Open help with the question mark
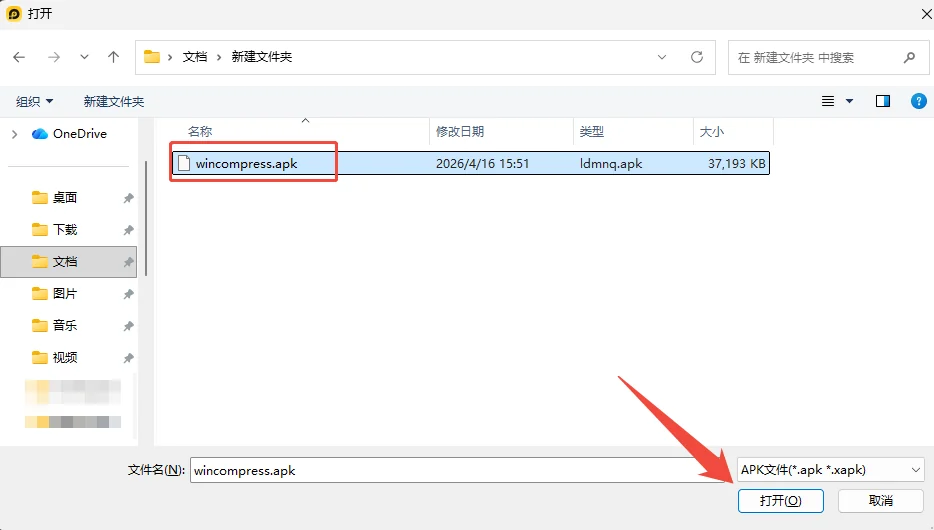Image resolution: width=934 pixels, height=530 pixels. point(919,101)
